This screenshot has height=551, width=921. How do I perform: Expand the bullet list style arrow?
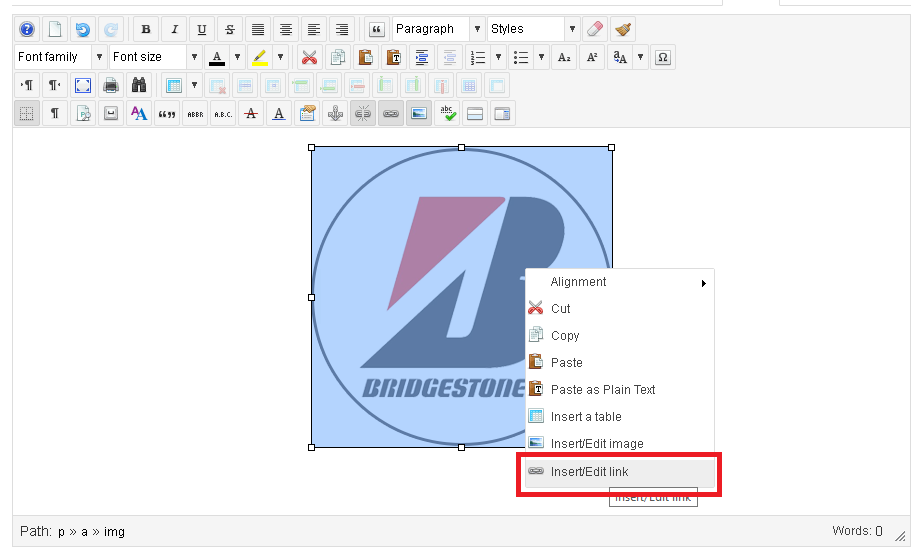click(541, 57)
